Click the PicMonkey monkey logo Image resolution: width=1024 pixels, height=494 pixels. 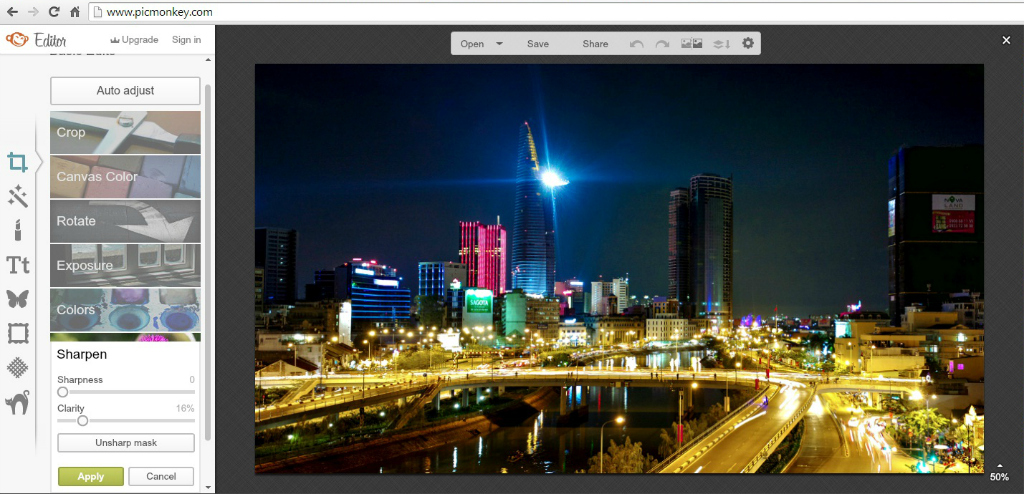(x=17, y=40)
